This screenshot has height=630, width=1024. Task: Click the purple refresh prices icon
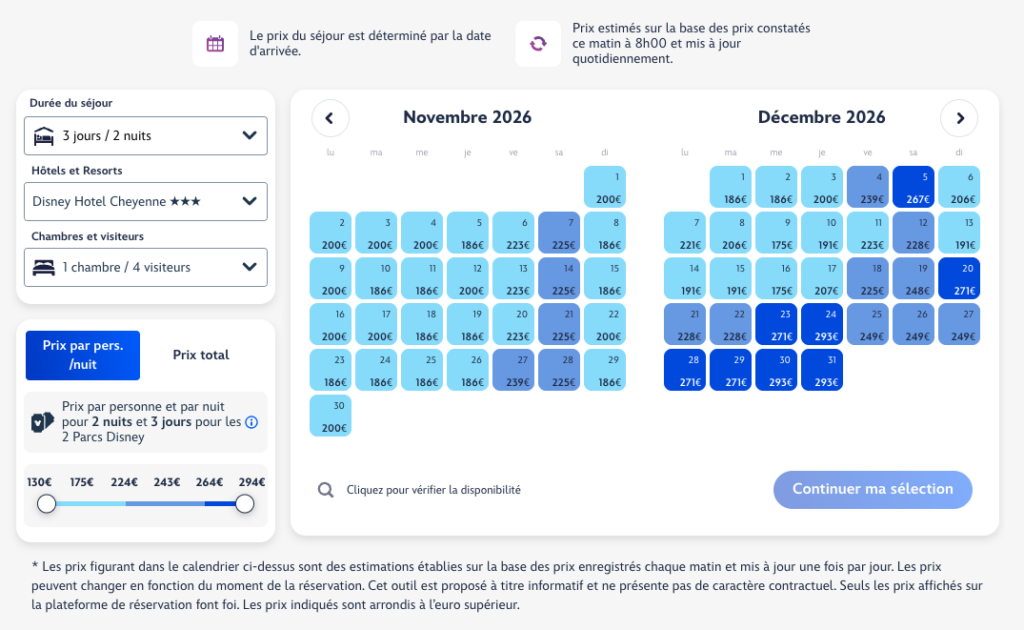[x=537, y=44]
